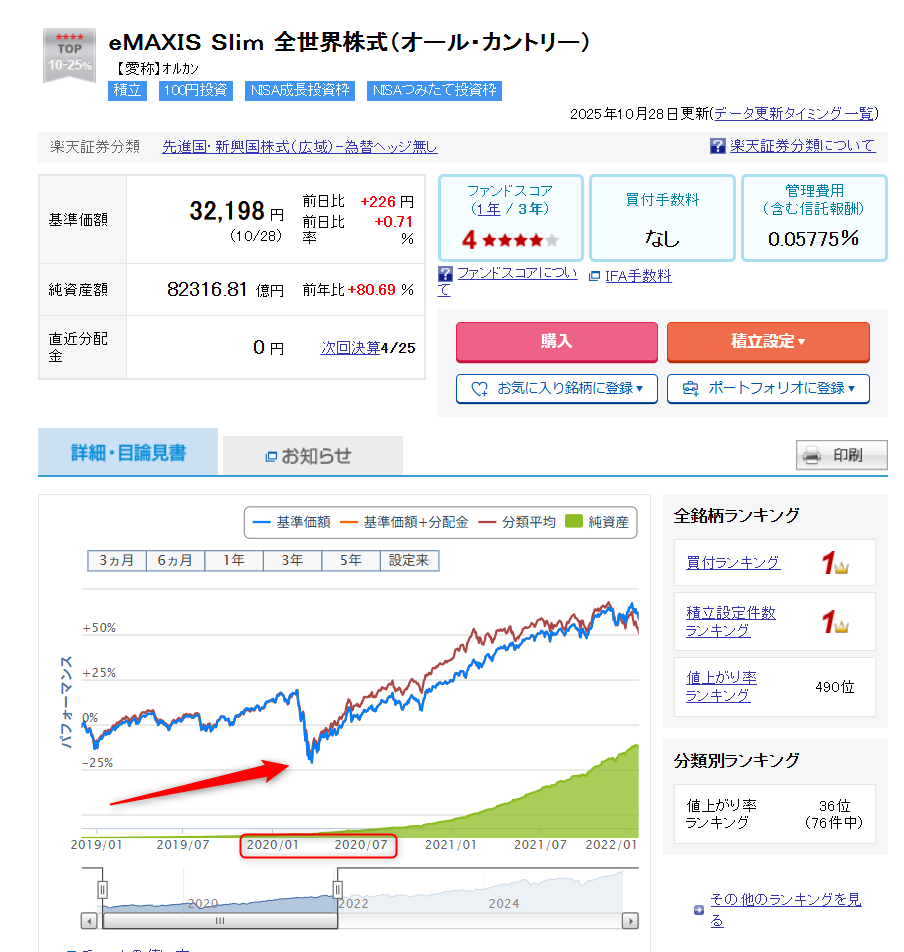Select the 詳細・目論見書 tab

(x=128, y=453)
